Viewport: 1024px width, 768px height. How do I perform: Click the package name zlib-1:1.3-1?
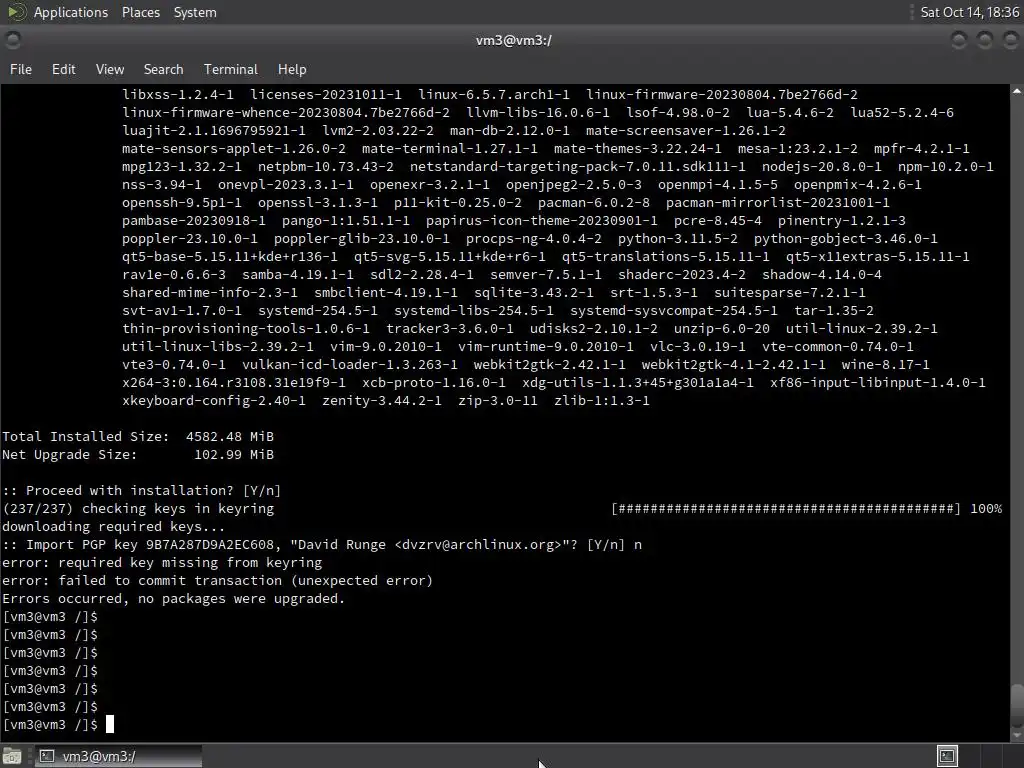point(601,401)
